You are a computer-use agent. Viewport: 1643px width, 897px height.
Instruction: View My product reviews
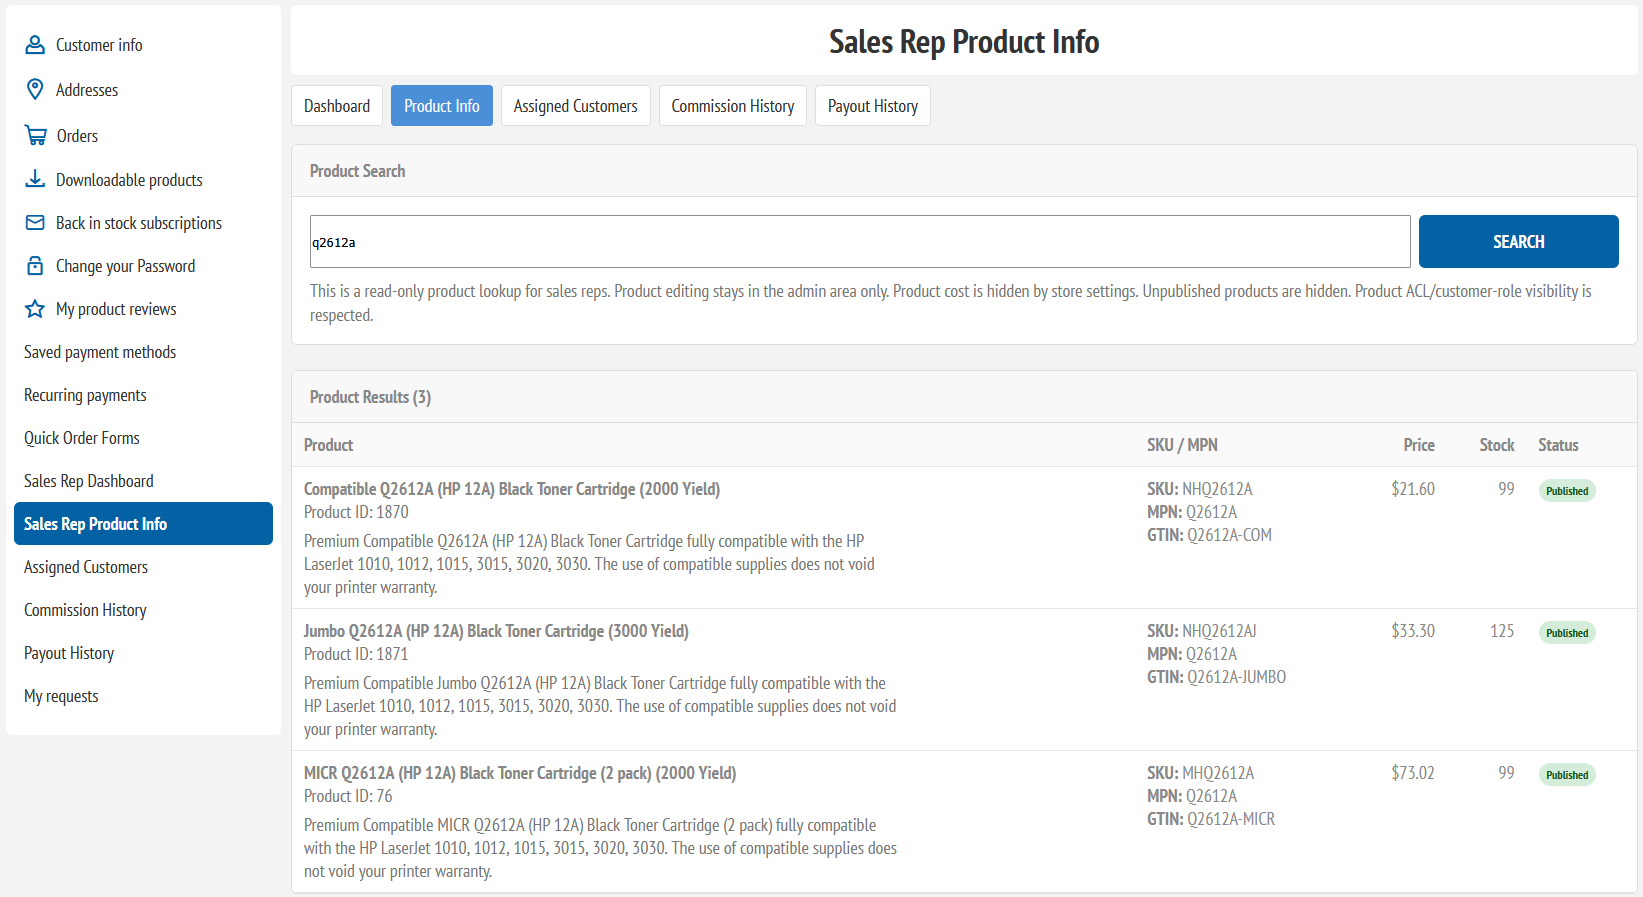click(116, 309)
